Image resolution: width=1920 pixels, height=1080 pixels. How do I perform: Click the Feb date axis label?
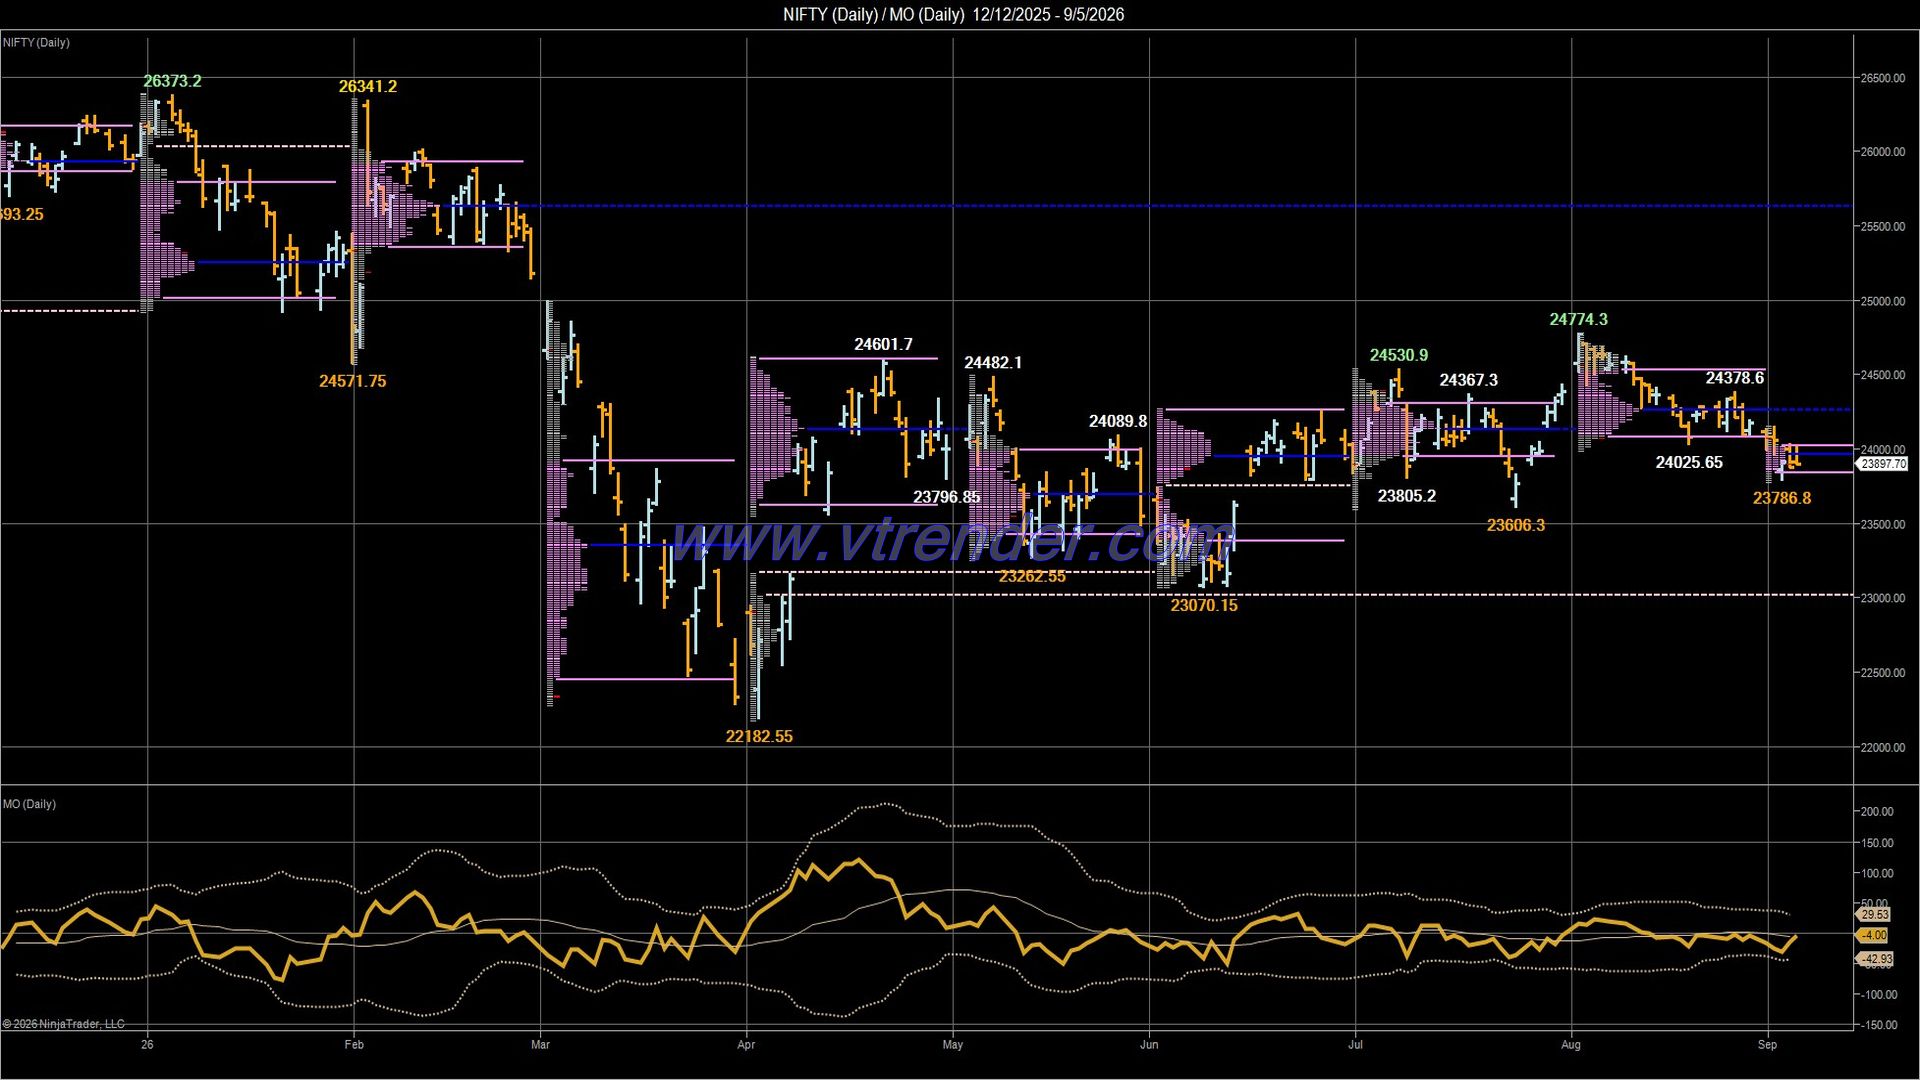(354, 1045)
